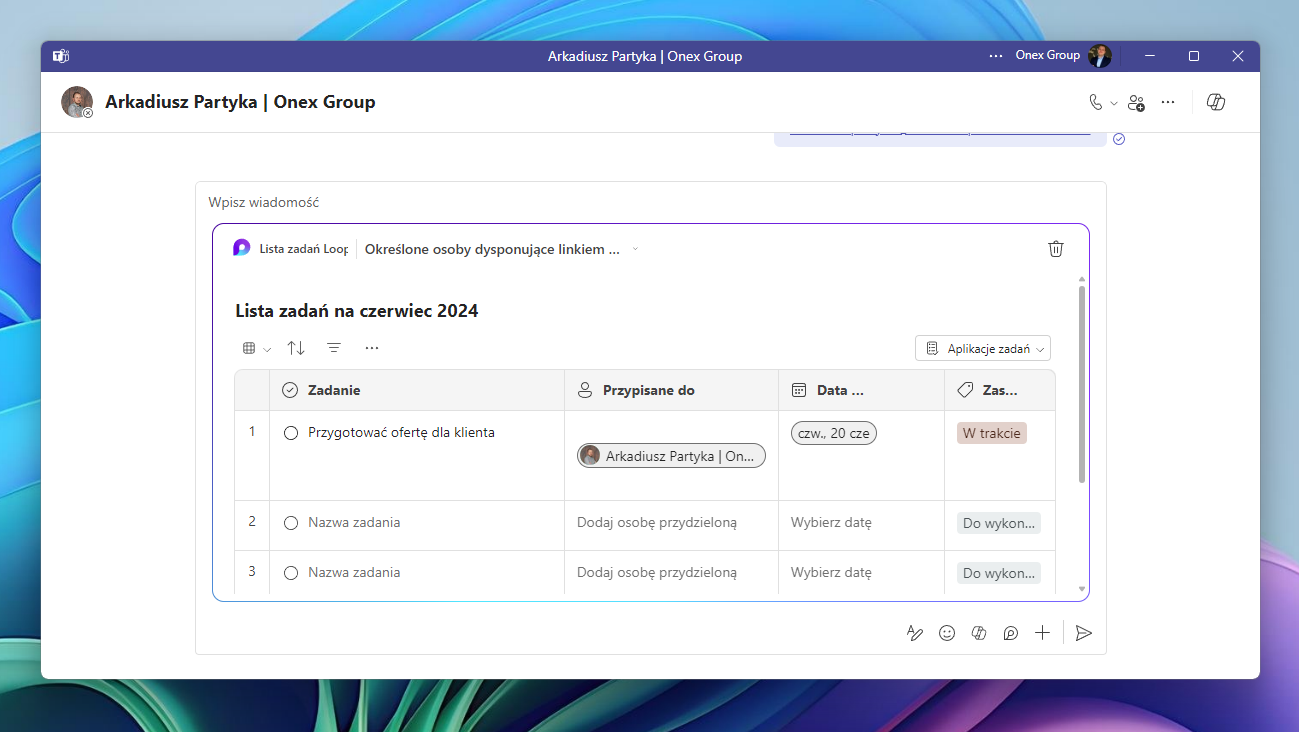Screen dimensions: 1299x732
Task: Open the Loop components icon in compose bar
Action: (x=1011, y=633)
